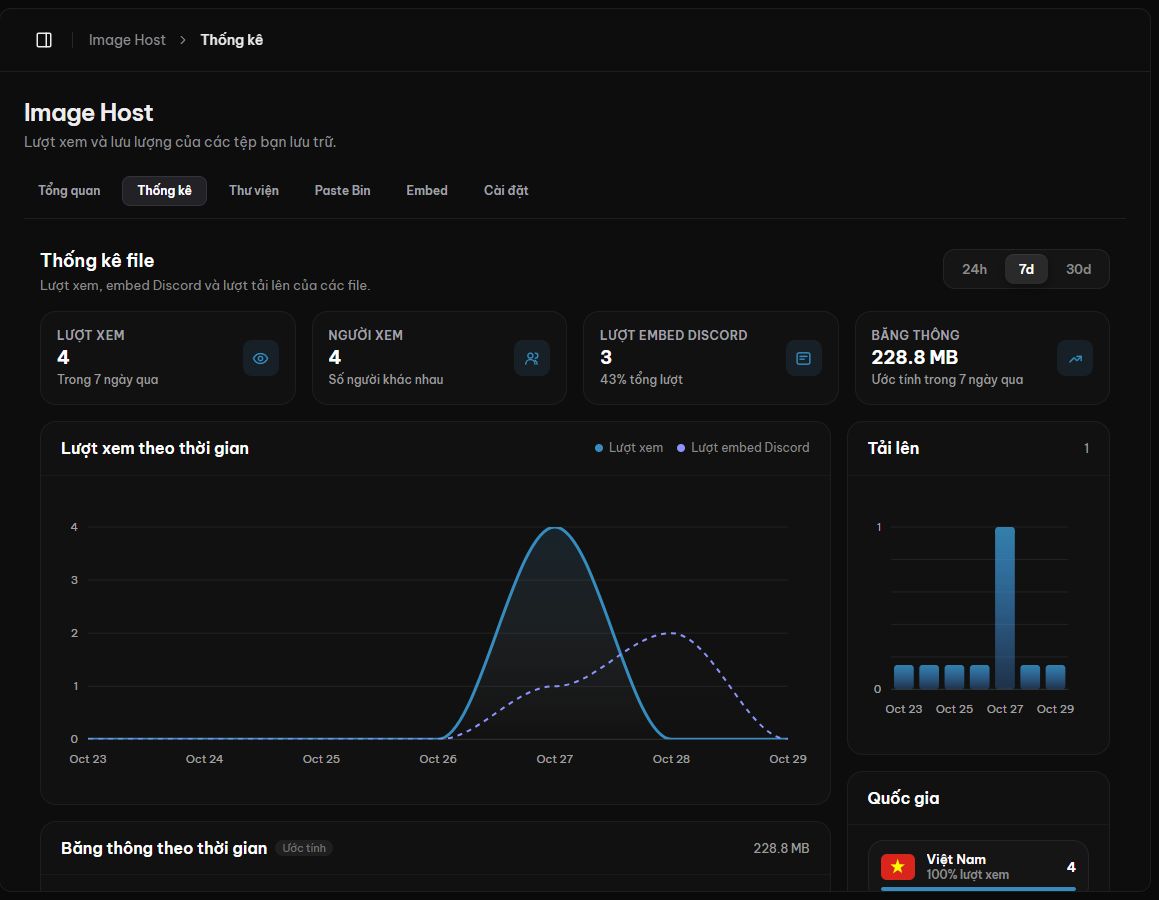Click the breadcrumb chevron separator

pyautogui.click(x=183, y=40)
